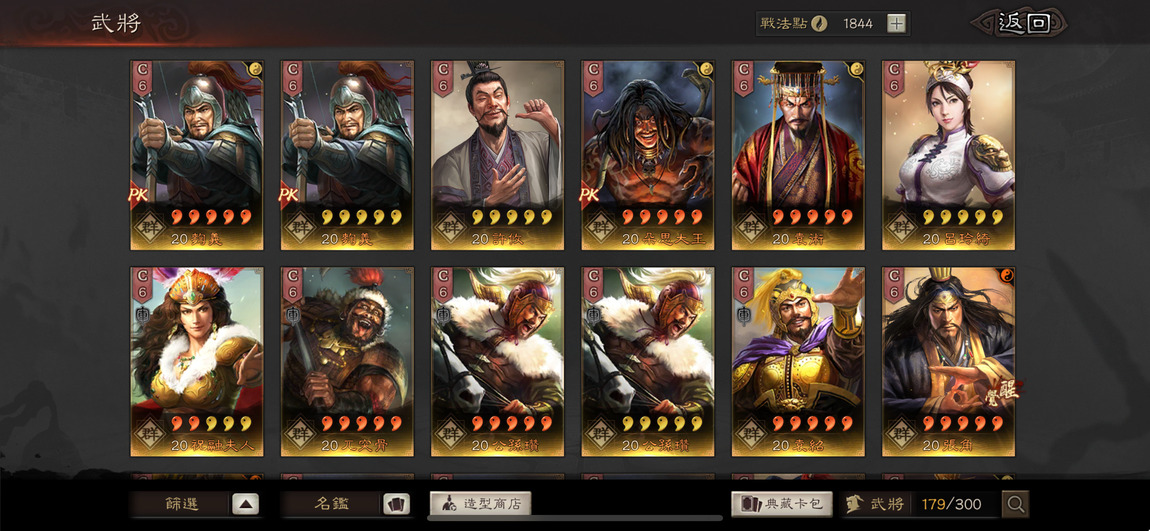1150x531 pixels.
Task: Add more 戰法點 with plus icon
Action: pos(896,23)
